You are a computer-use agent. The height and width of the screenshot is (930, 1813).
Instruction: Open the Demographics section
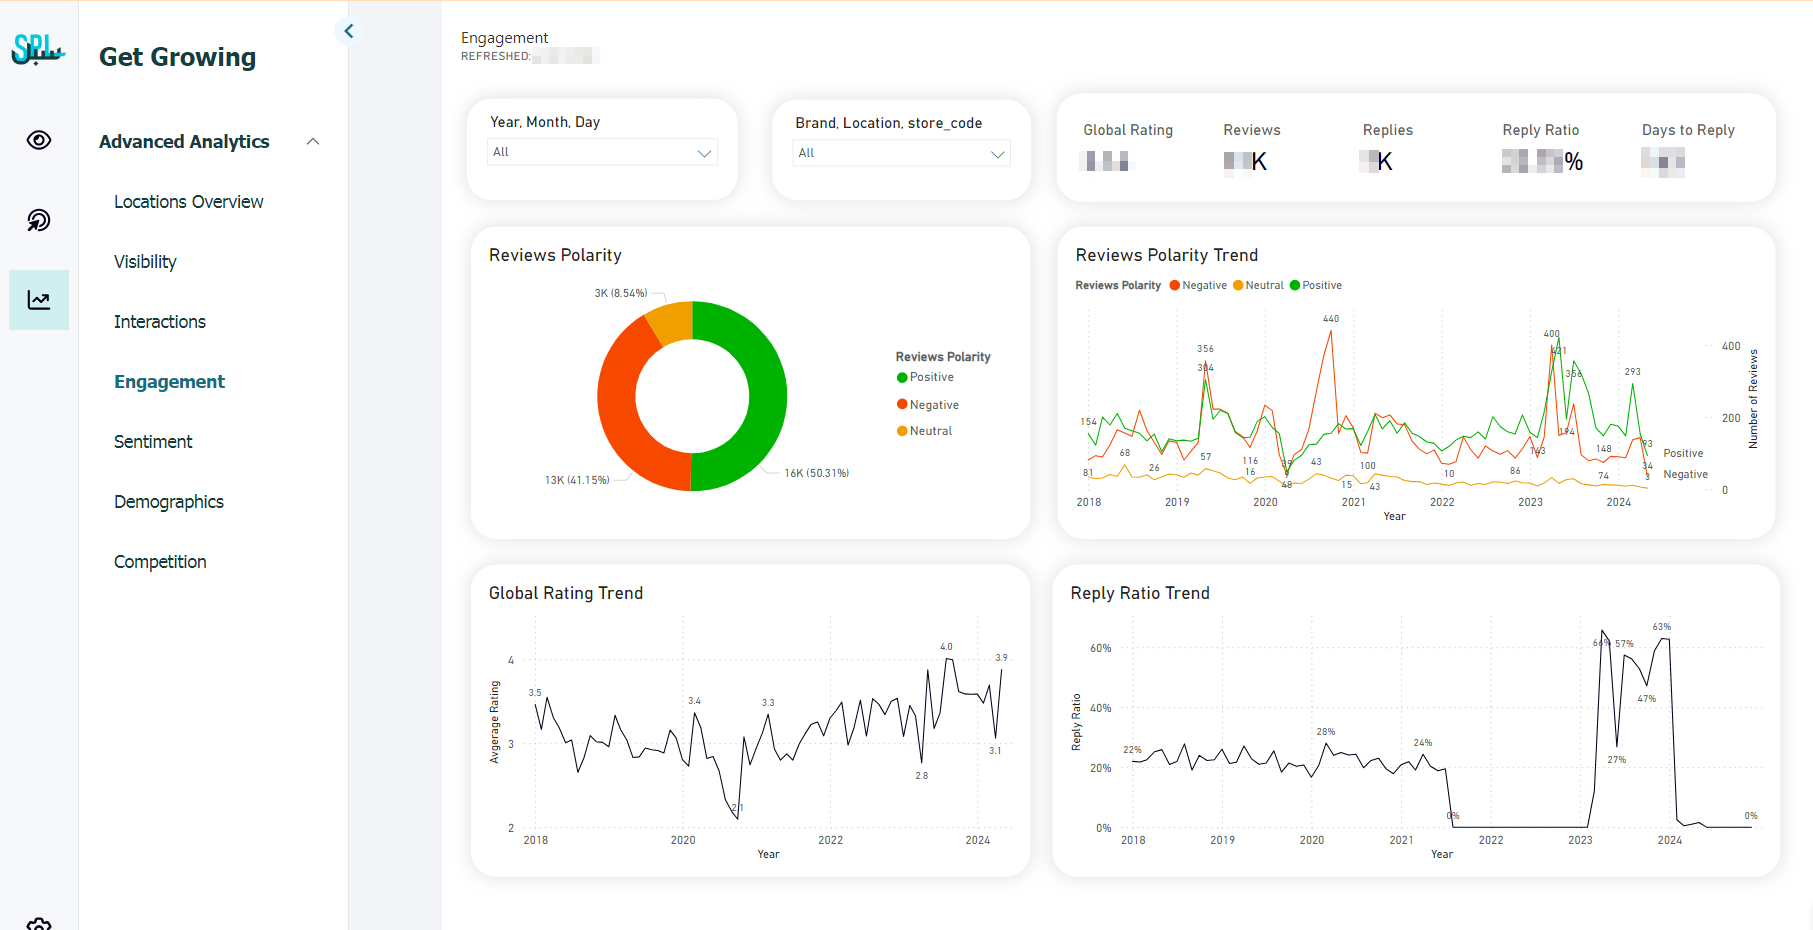169,502
